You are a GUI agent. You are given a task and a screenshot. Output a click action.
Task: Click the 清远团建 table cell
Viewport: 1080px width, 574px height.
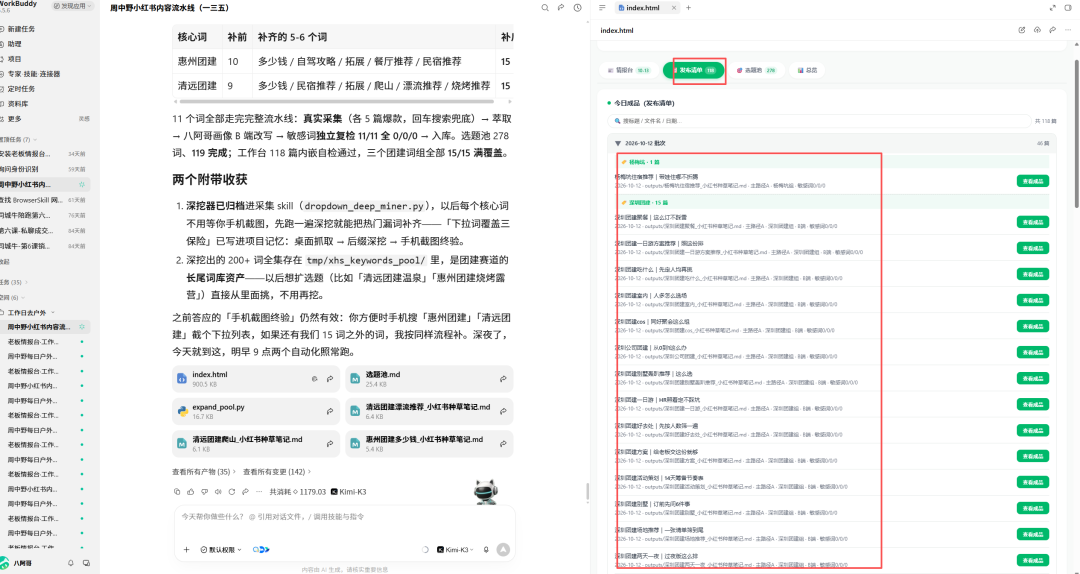click(197, 86)
